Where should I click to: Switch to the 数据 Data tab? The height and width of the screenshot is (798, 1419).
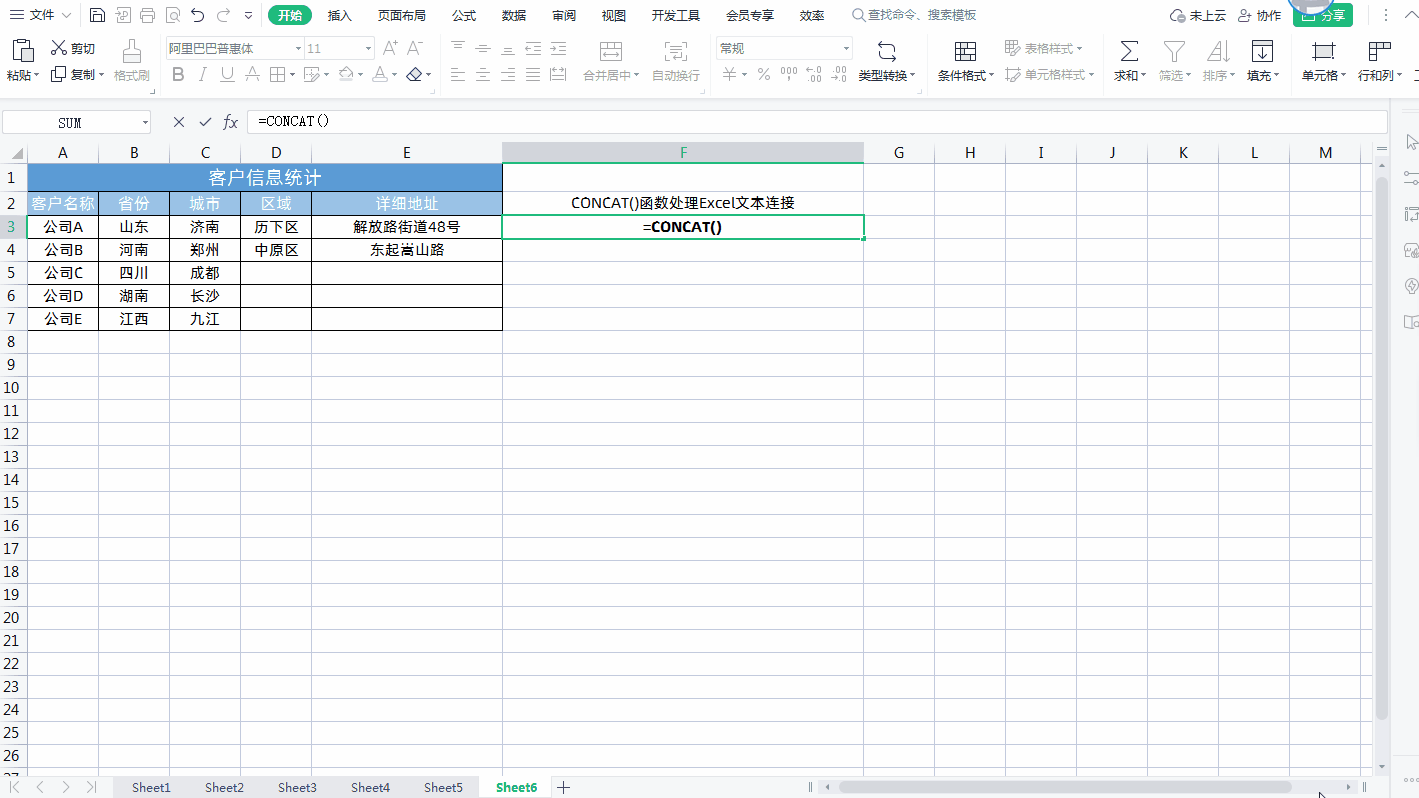(x=514, y=15)
